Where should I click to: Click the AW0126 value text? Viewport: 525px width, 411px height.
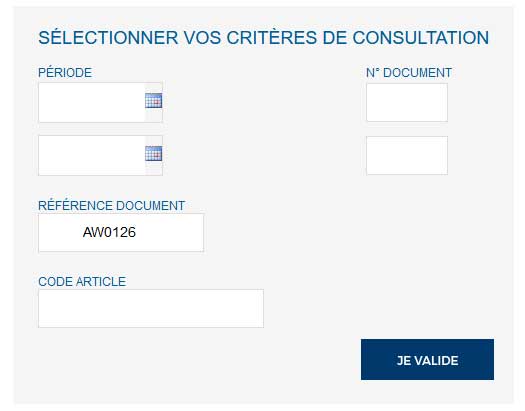pos(109,232)
